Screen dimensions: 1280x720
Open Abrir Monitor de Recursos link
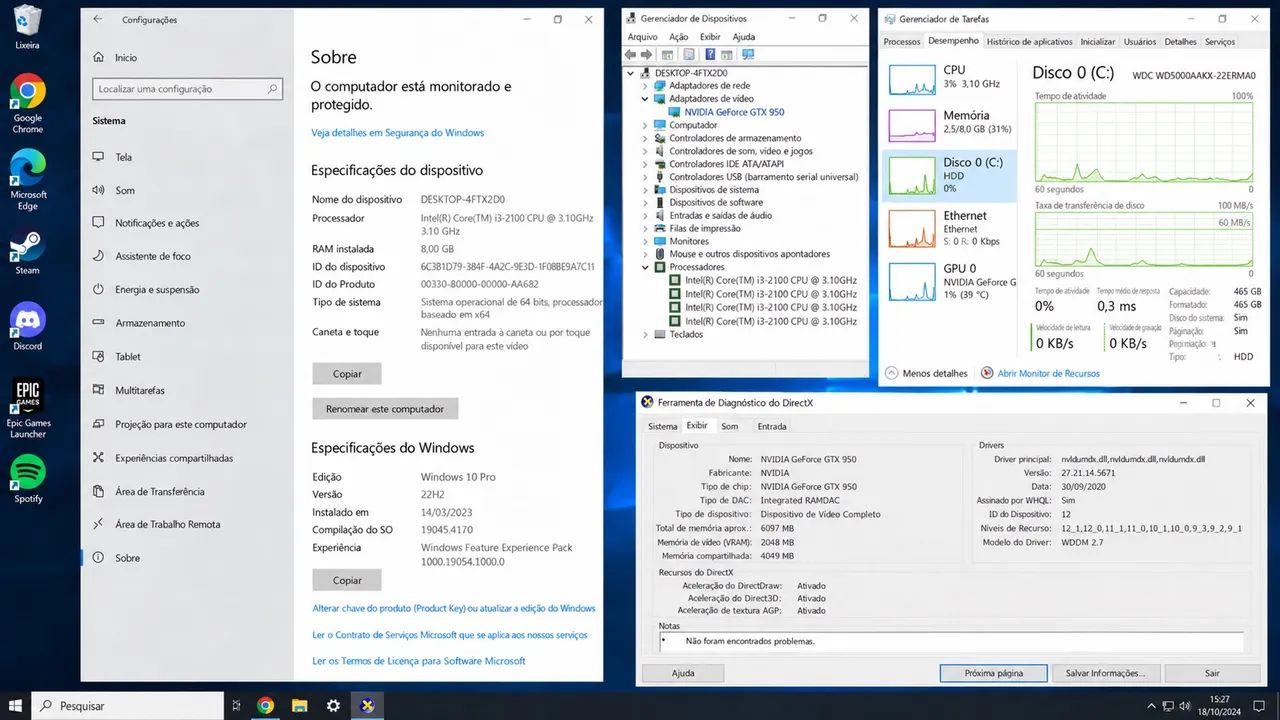pos(1048,373)
